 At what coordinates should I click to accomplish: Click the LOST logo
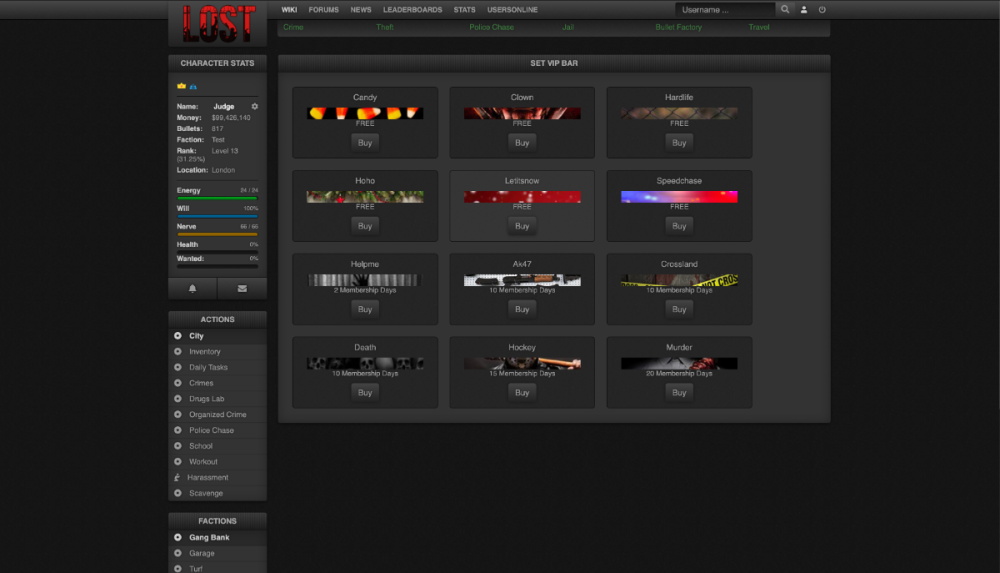tap(218, 23)
